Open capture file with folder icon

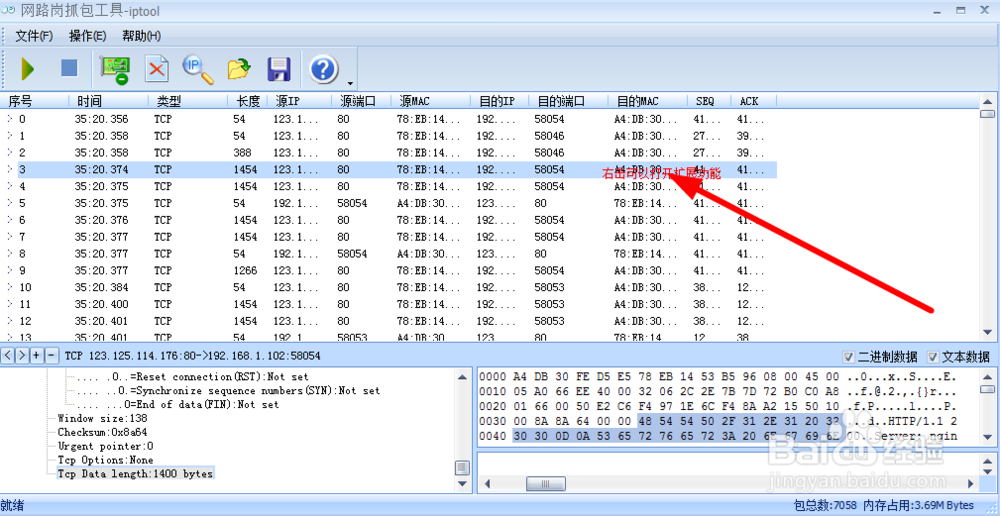(239, 69)
